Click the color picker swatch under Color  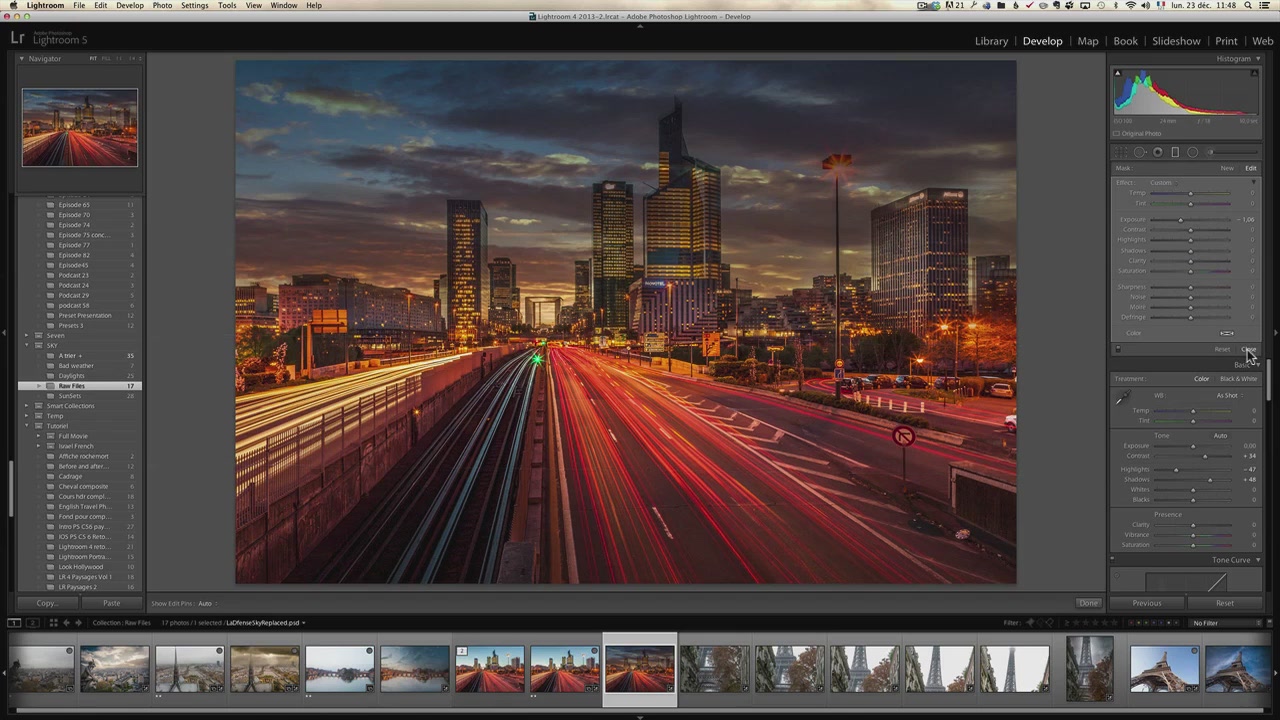tap(1227, 333)
